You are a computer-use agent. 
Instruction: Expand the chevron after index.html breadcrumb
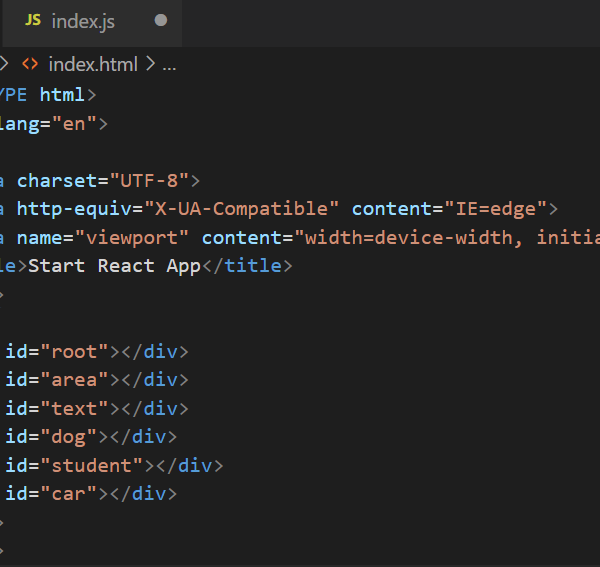click(151, 65)
